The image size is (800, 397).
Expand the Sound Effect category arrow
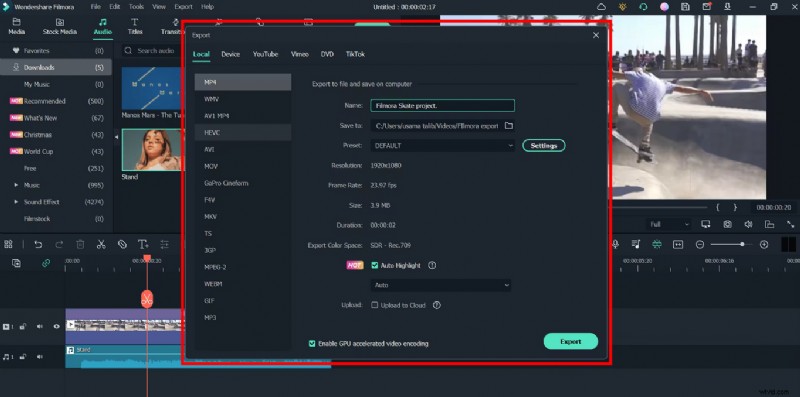point(16,202)
